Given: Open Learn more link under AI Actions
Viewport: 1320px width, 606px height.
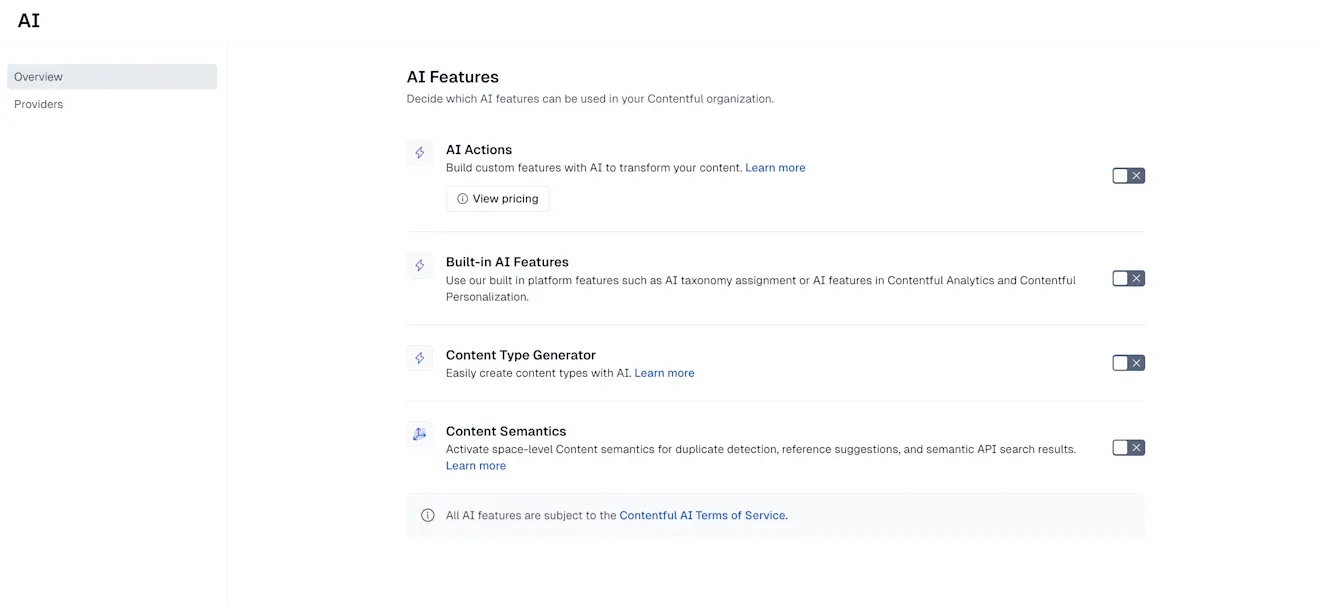Looking at the screenshot, I should coord(775,168).
